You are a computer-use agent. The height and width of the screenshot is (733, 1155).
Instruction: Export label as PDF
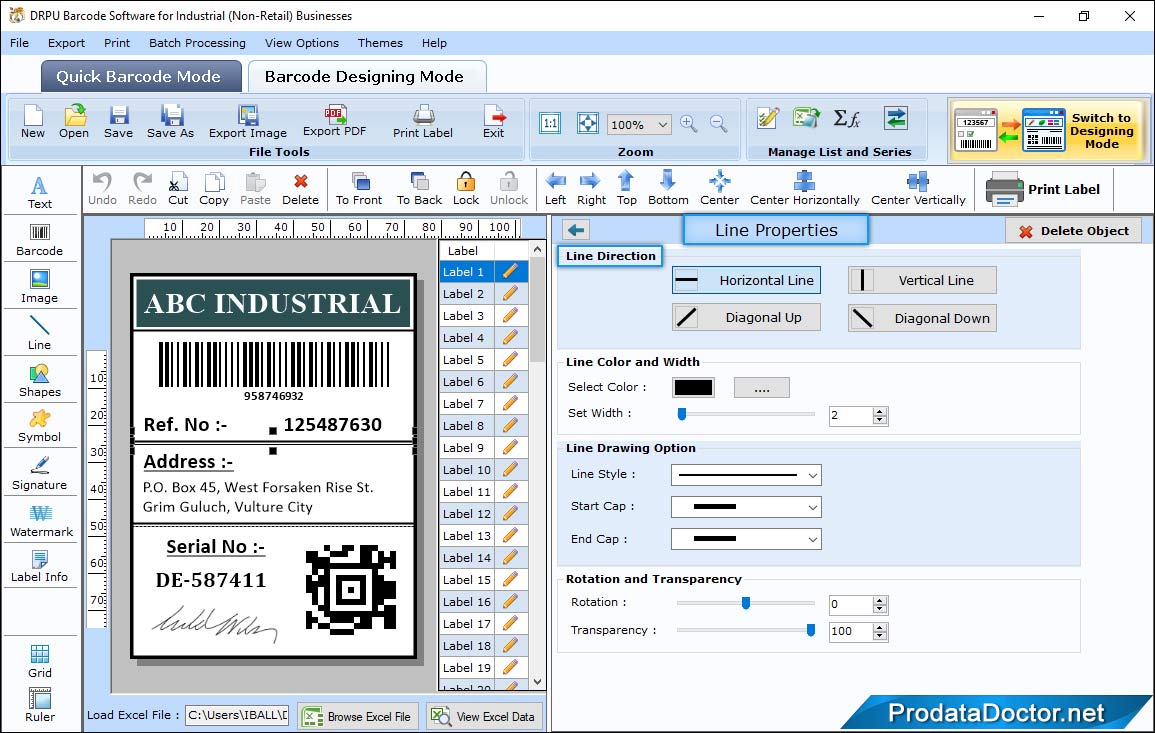click(335, 122)
